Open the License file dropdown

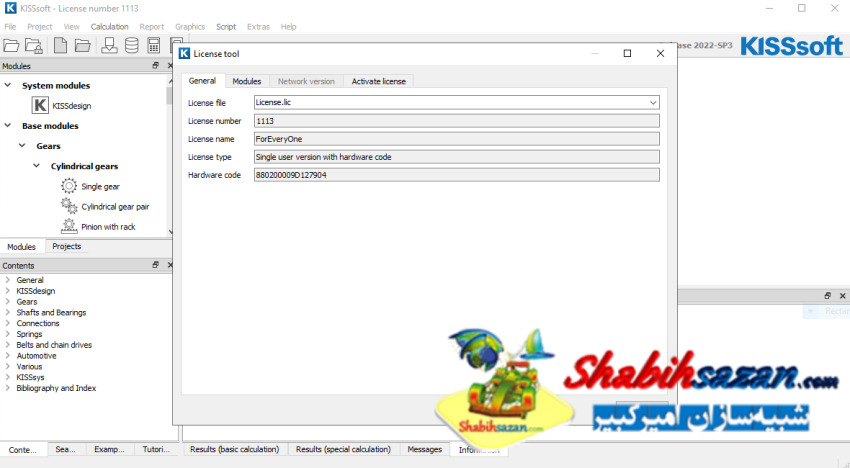[653, 102]
